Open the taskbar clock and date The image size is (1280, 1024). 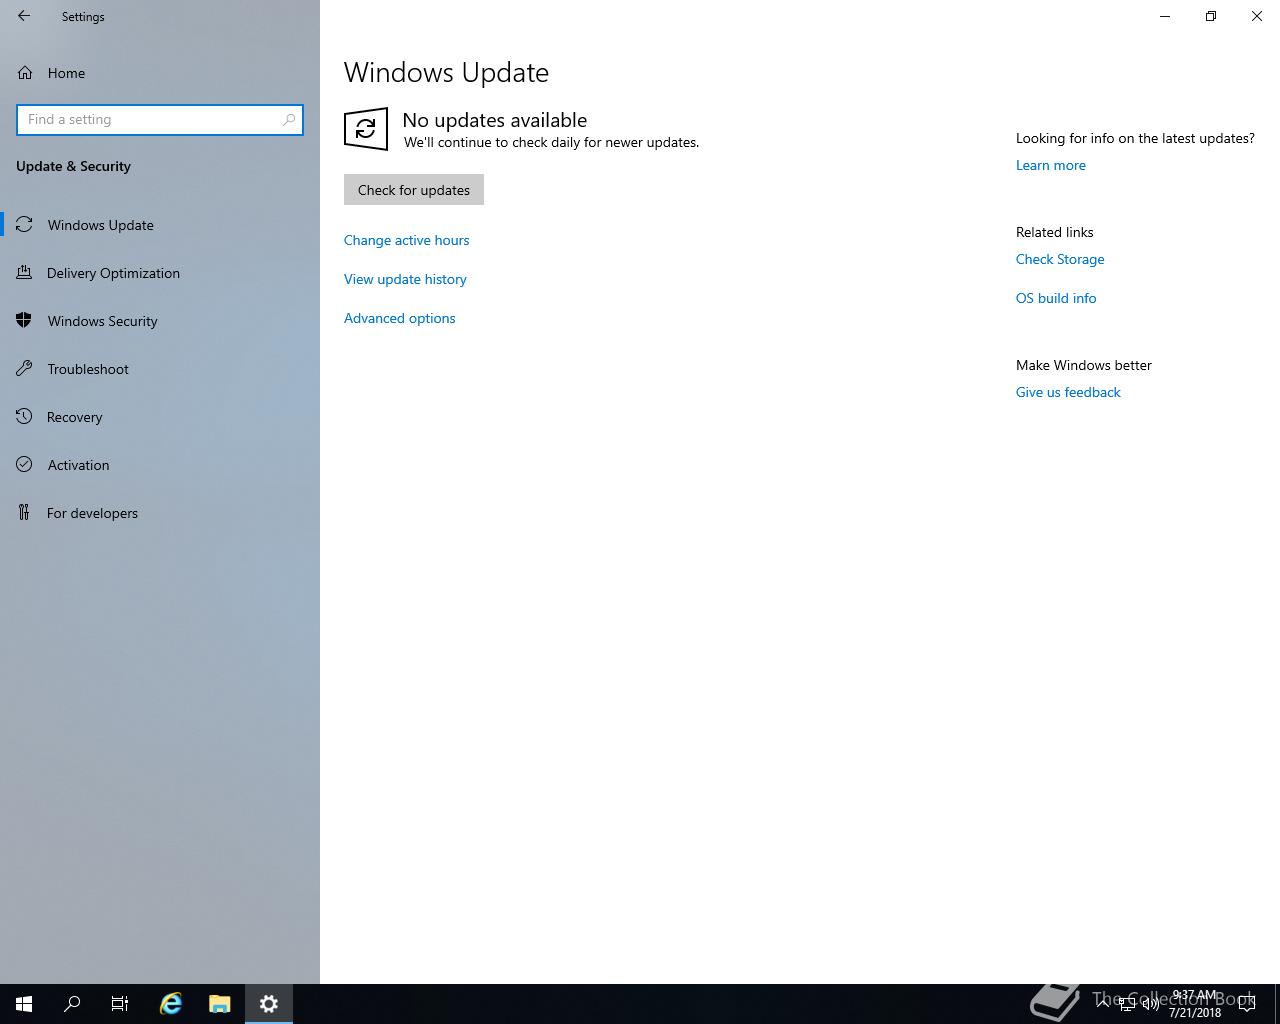click(x=1195, y=1004)
